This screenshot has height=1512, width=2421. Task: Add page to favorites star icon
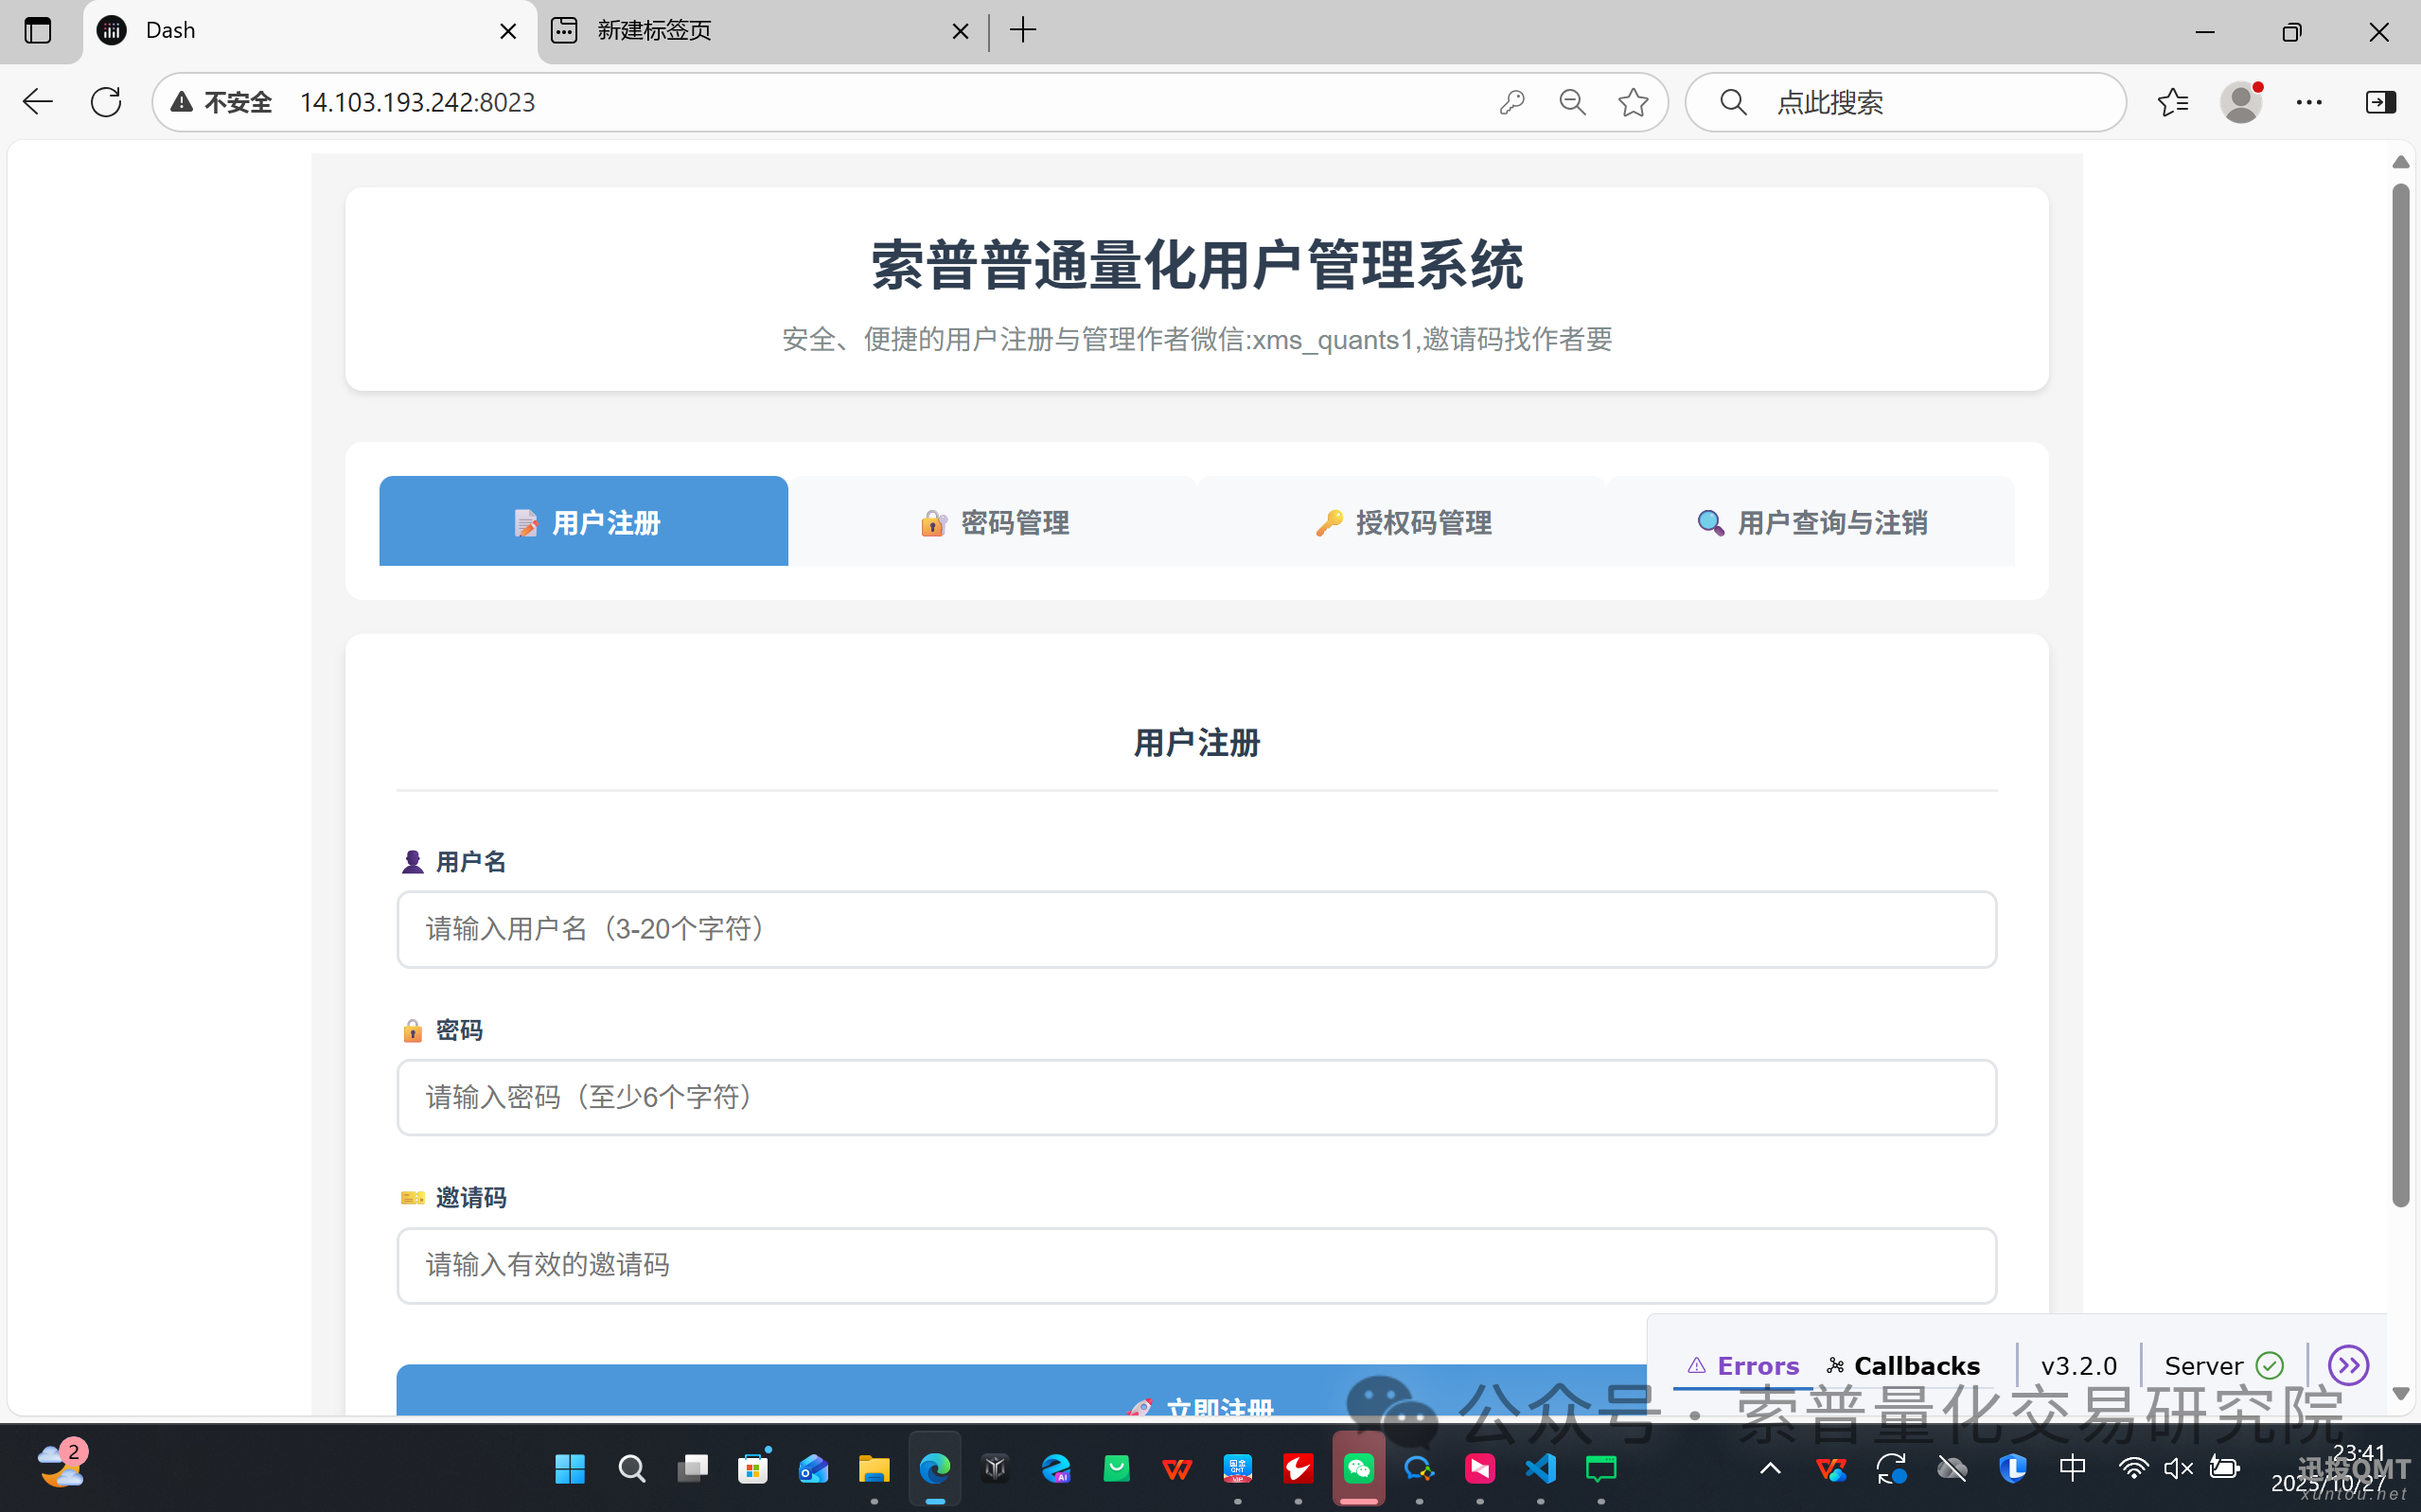point(1633,102)
